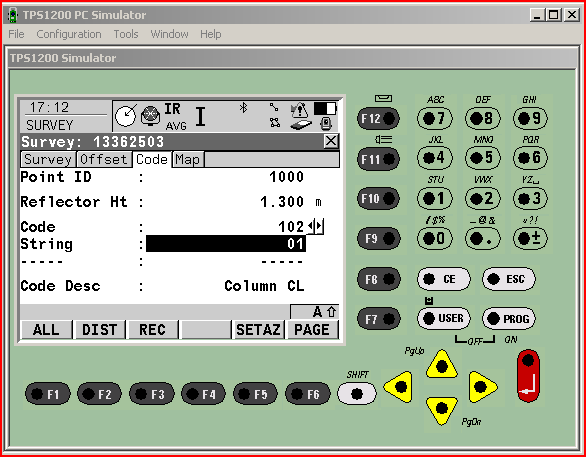Select the Reflector Ht value 1.300

coord(282,202)
